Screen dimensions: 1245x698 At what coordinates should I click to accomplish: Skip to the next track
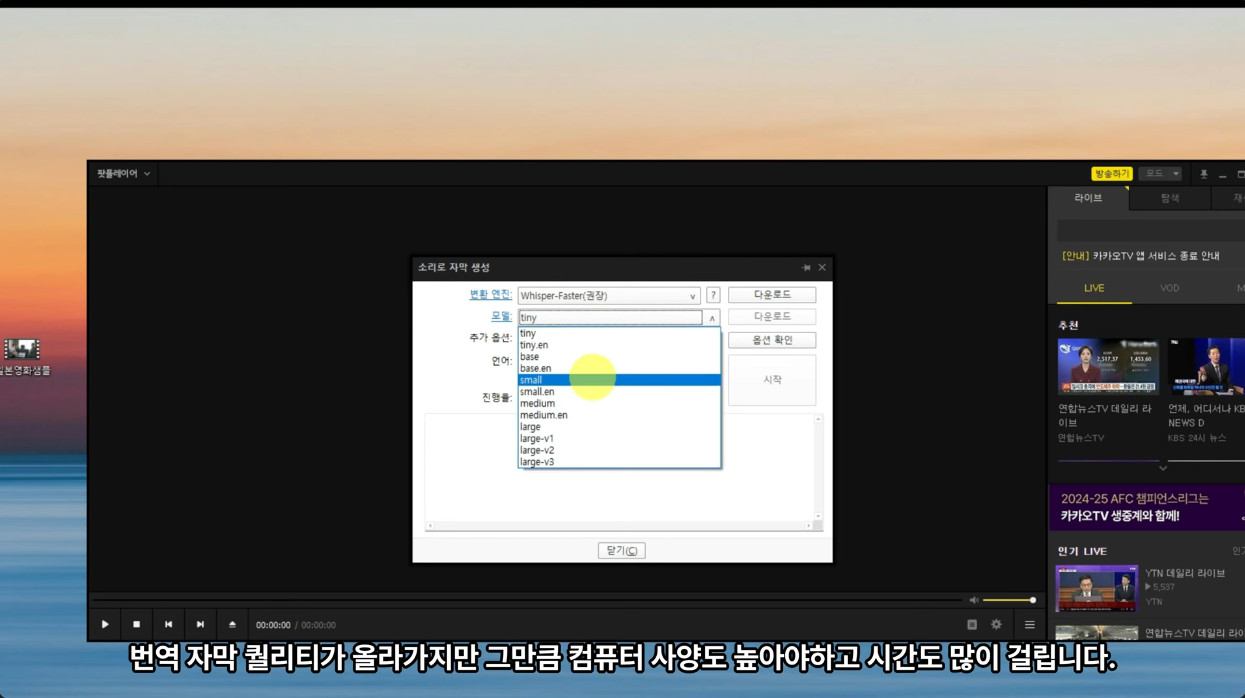point(200,625)
